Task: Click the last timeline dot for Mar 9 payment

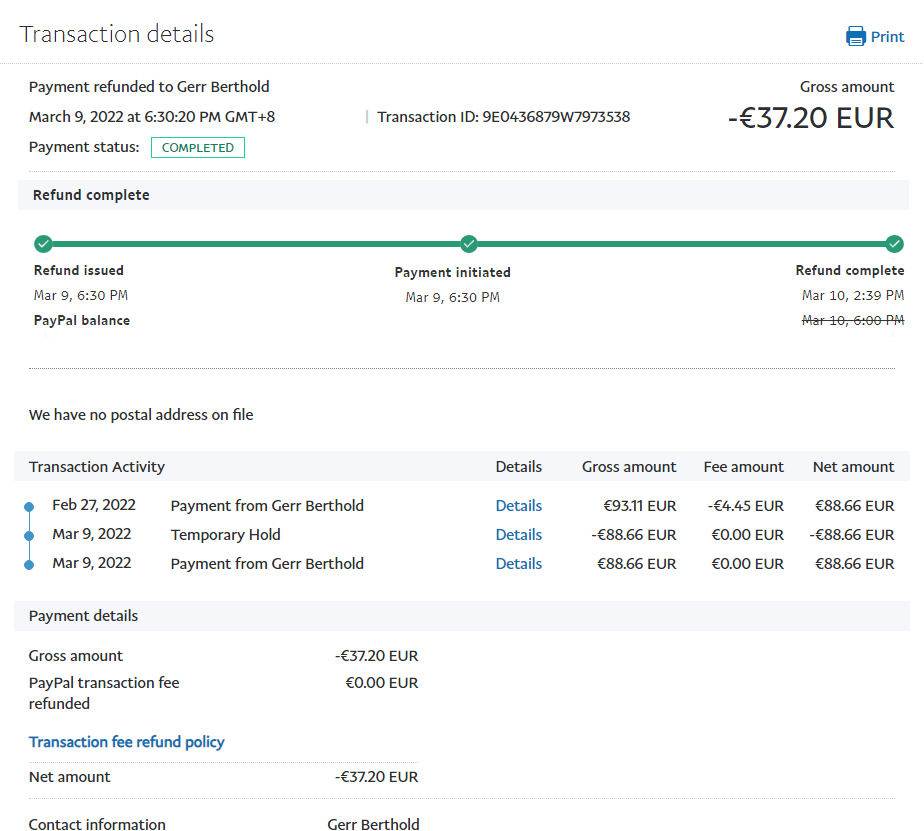Action: [x=29, y=565]
